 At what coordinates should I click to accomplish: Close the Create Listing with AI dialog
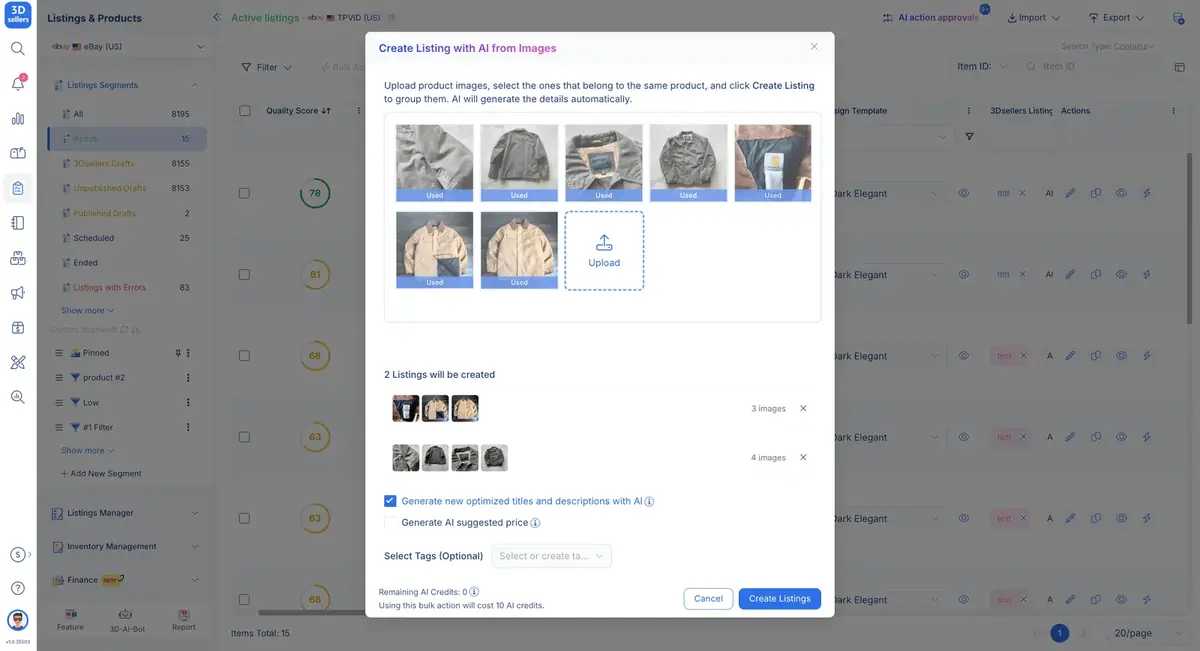(814, 46)
